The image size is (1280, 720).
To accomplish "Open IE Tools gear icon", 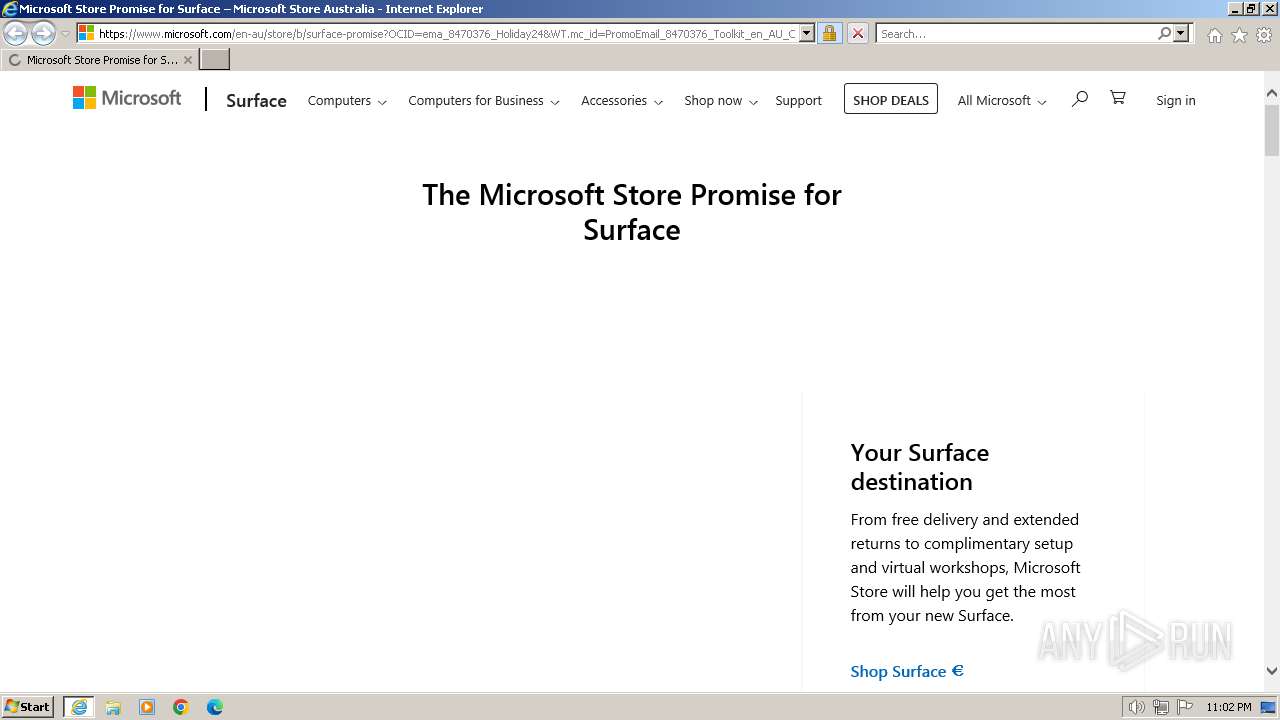I will [1264, 35].
